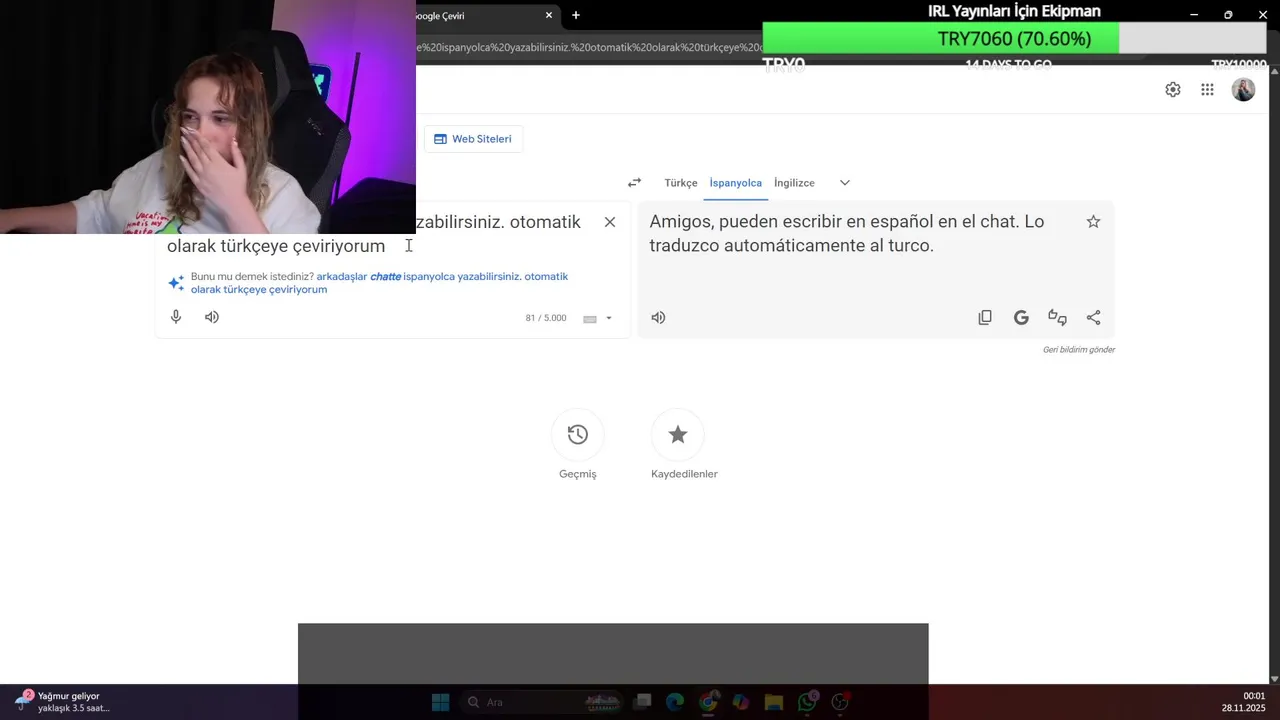Open WhatsApp from taskbar
This screenshot has width=1280, height=720.
coord(807,702)
